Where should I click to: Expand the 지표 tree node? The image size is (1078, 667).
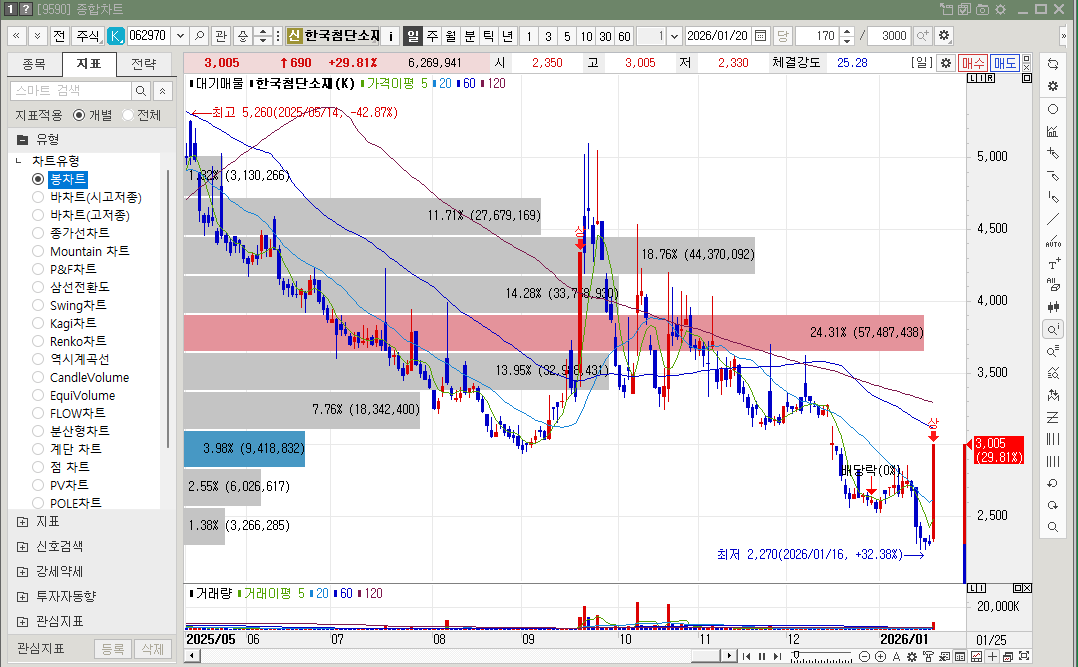coord(23,522)
